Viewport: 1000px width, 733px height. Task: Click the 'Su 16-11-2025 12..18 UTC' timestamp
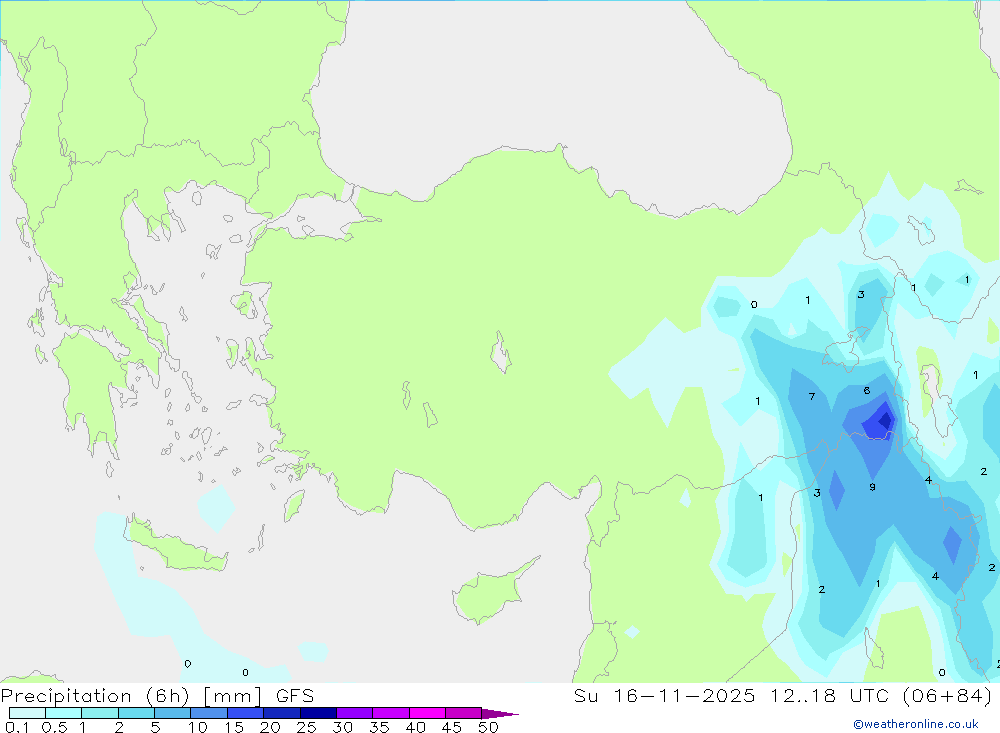pyautogui.click(x=730, y=695)
